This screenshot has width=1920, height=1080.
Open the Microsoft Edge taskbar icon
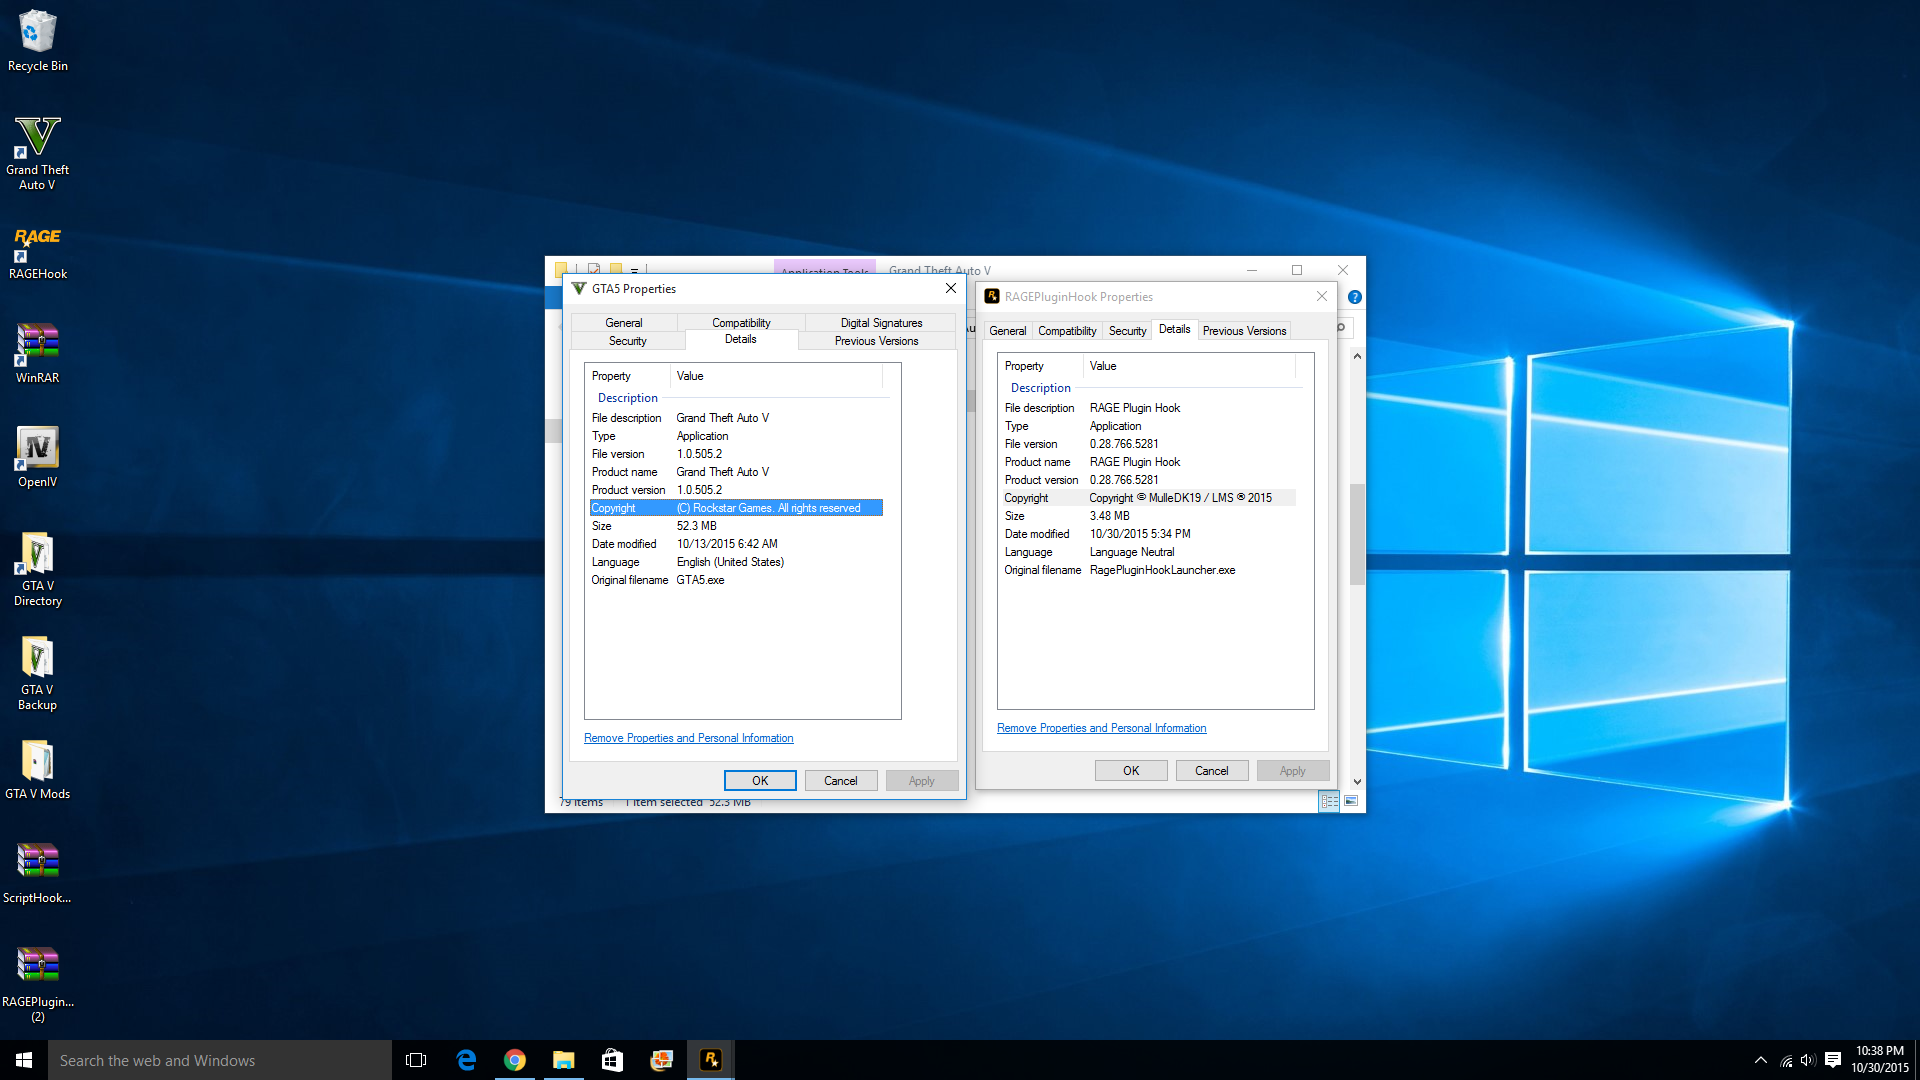[465, 1060]
